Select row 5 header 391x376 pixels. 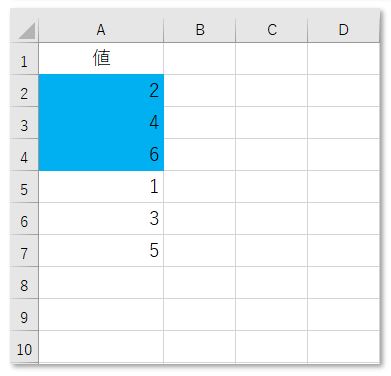(25, 187)
